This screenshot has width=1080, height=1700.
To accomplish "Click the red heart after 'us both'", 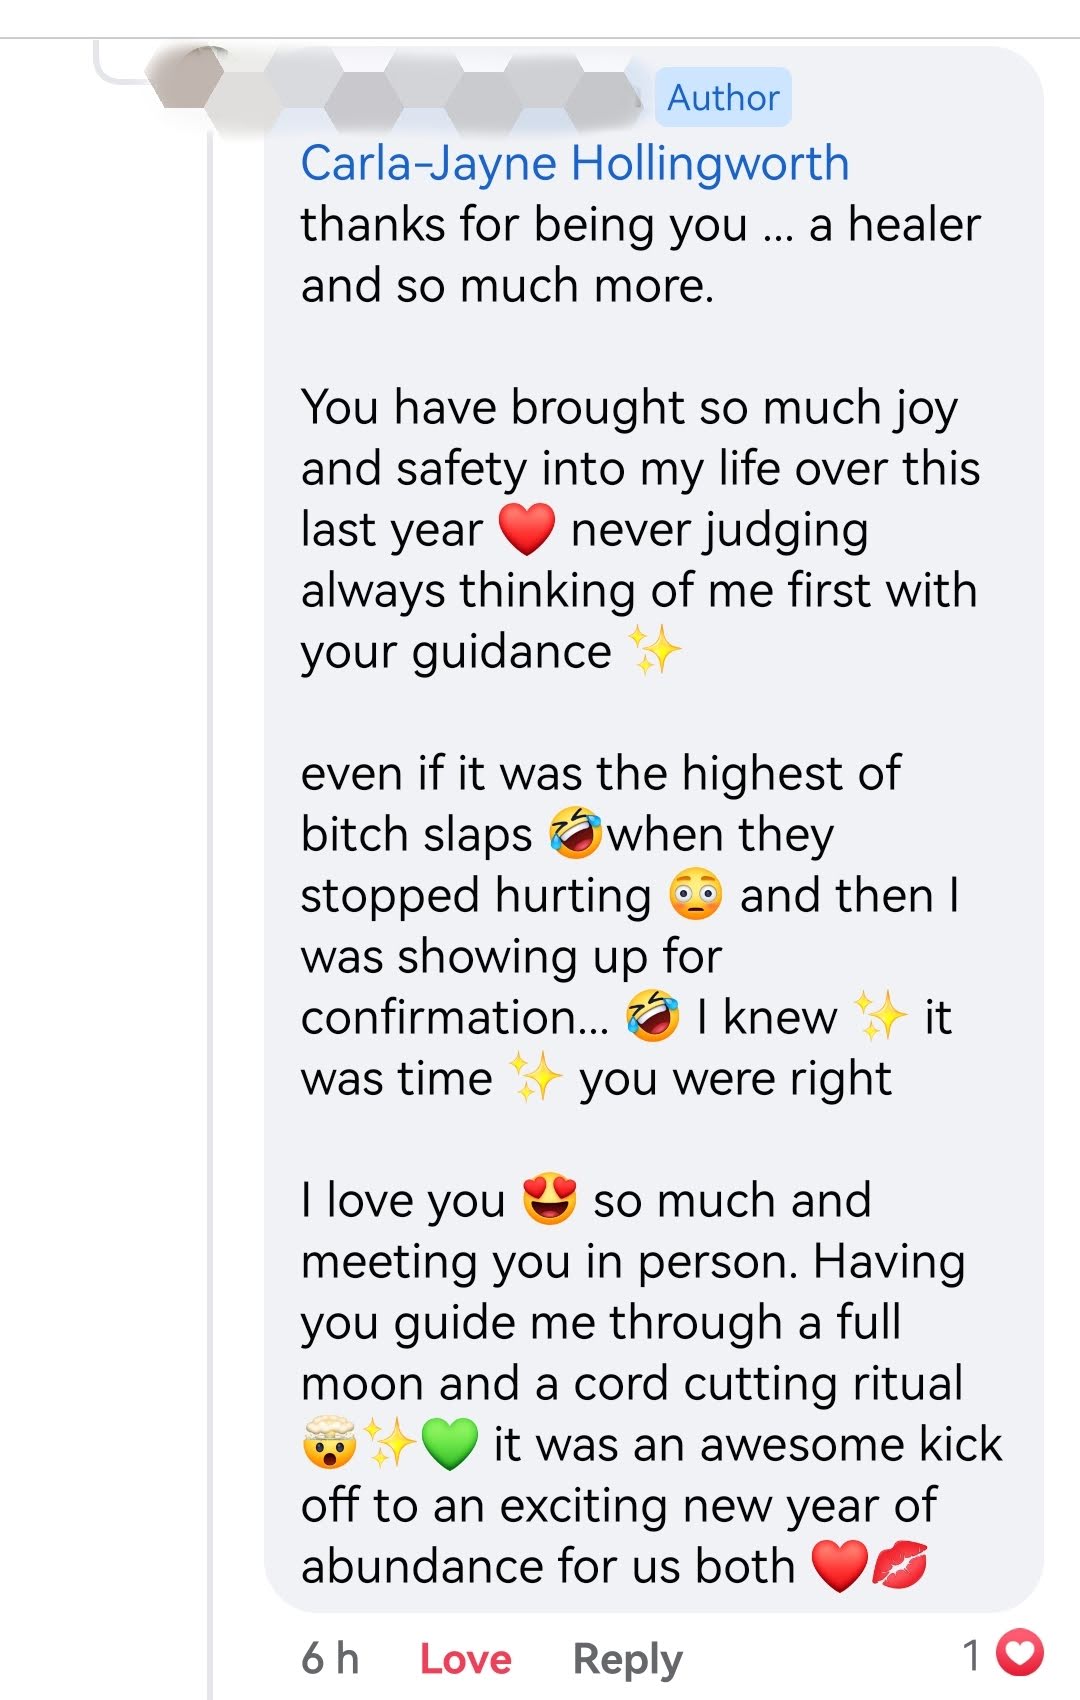I will pyautogui.click(x=839, y=1566).
